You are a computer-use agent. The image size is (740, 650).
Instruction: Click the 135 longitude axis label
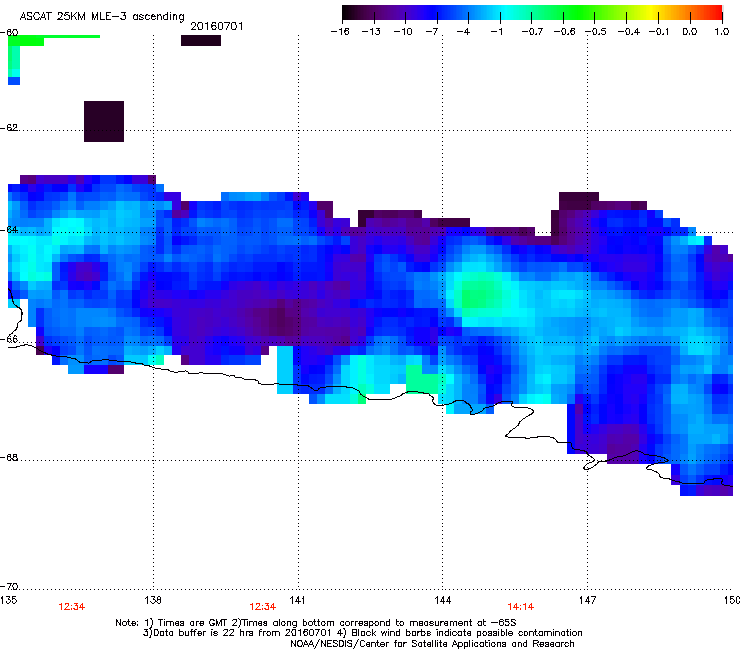point(8,600)
